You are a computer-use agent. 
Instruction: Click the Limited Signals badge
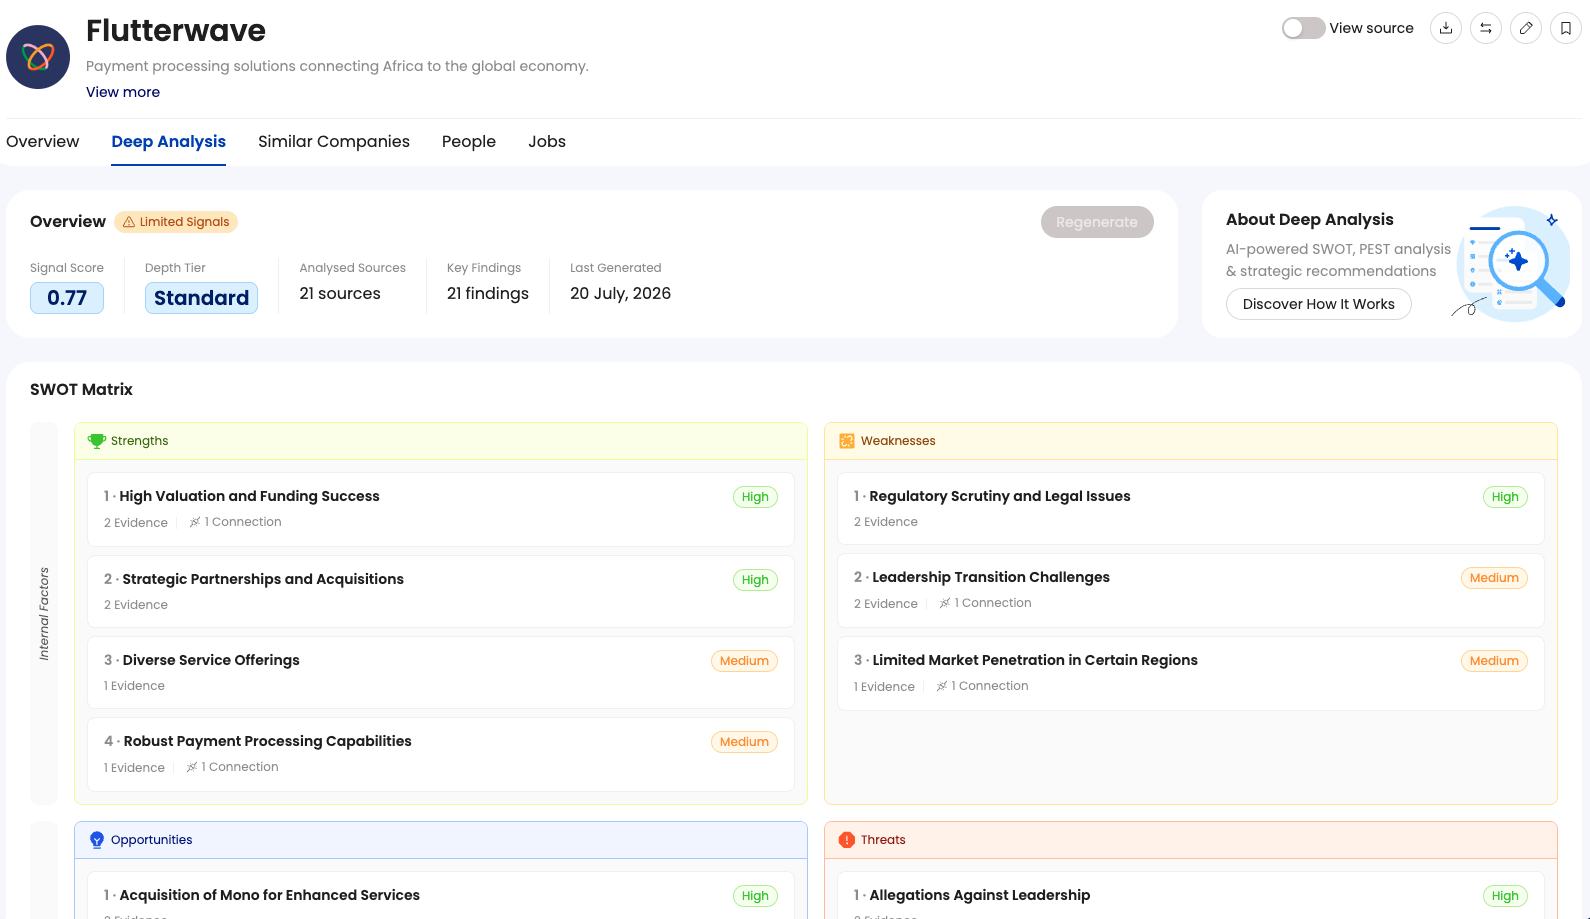click(176, 222)
